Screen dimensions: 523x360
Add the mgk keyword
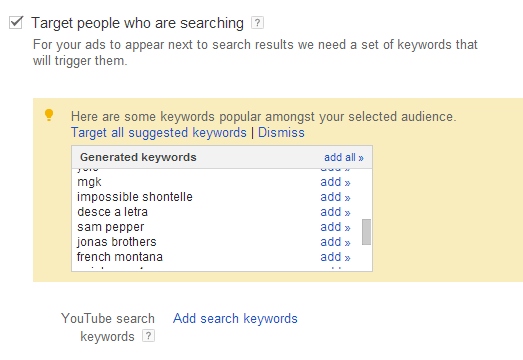pos(335,182)
